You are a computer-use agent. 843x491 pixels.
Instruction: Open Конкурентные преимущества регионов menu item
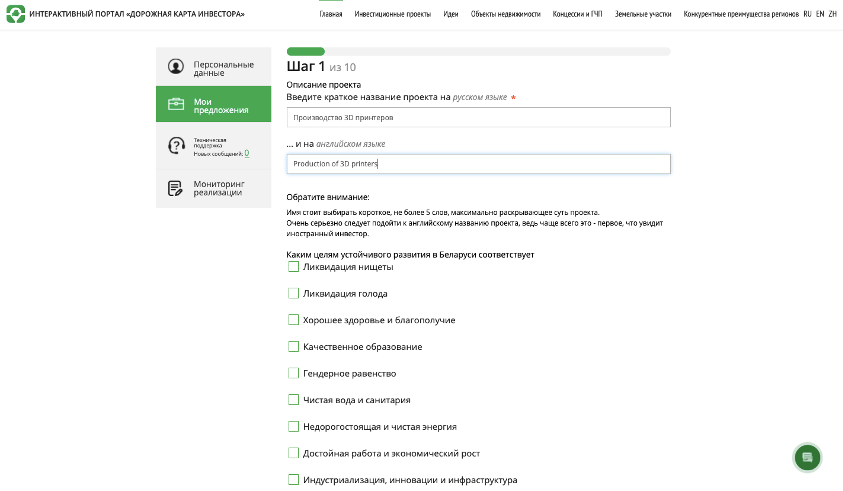point(741,14)
